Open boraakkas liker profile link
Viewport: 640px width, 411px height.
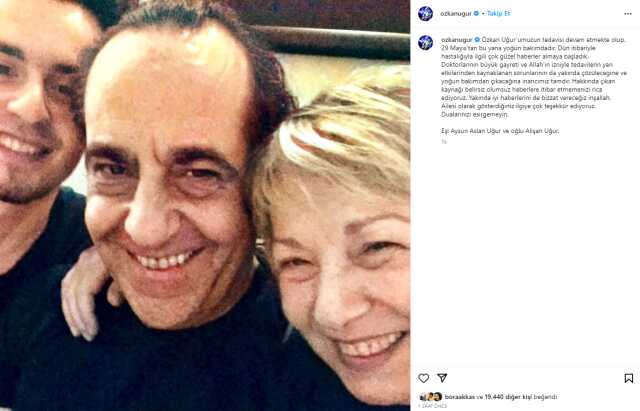click(x=460, y=396)
